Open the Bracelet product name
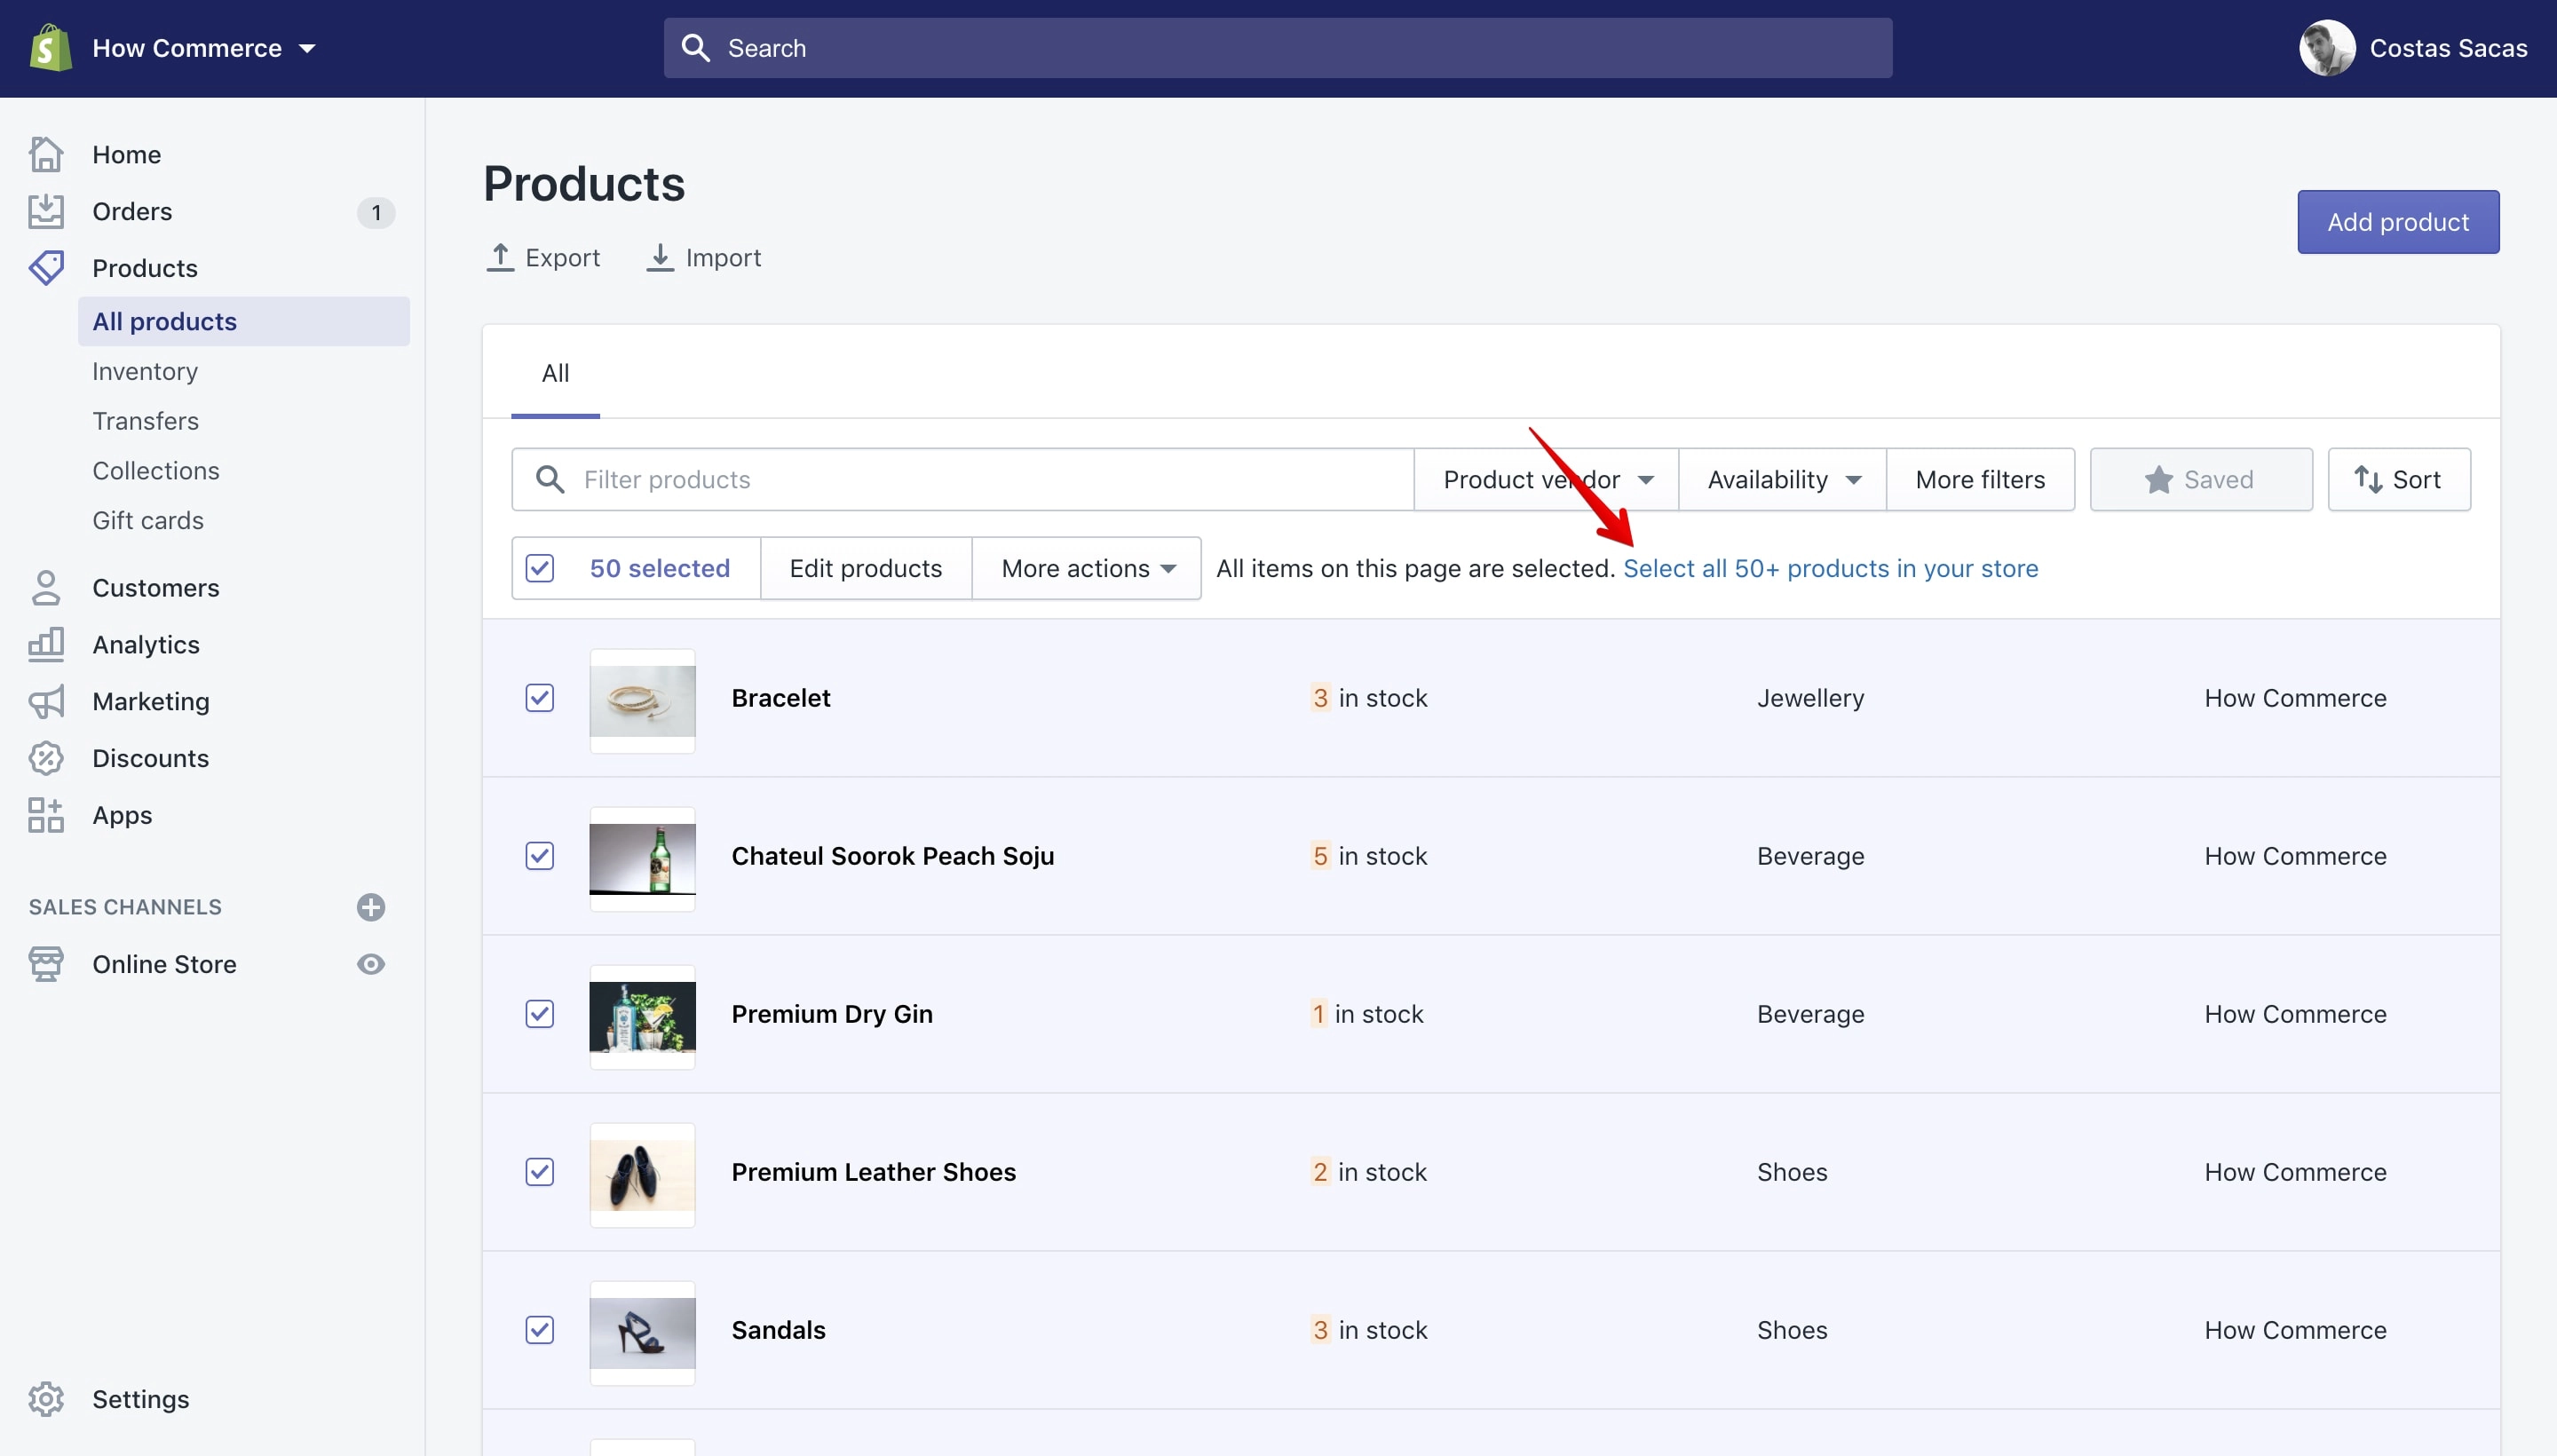The height and width of the screenshot is (1456, 2557). pyautogui.click(x=781, y=697)
